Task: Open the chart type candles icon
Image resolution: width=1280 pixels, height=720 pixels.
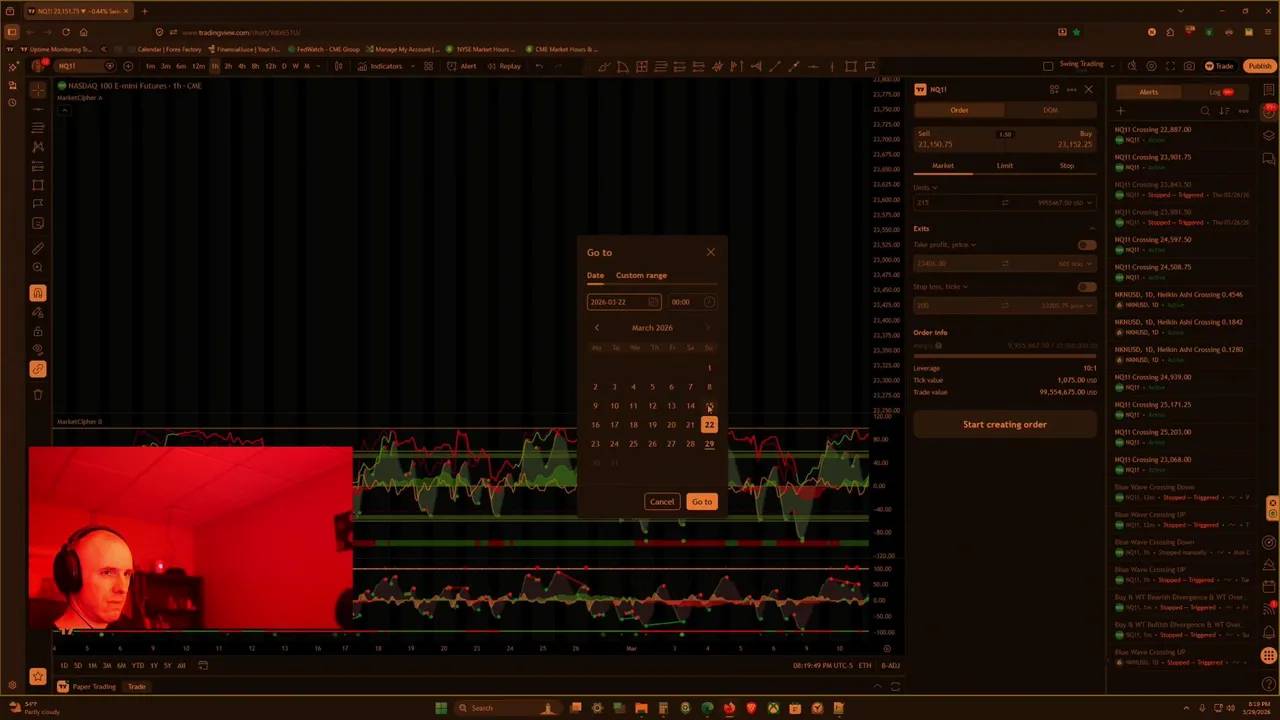Action: point(338,66)
